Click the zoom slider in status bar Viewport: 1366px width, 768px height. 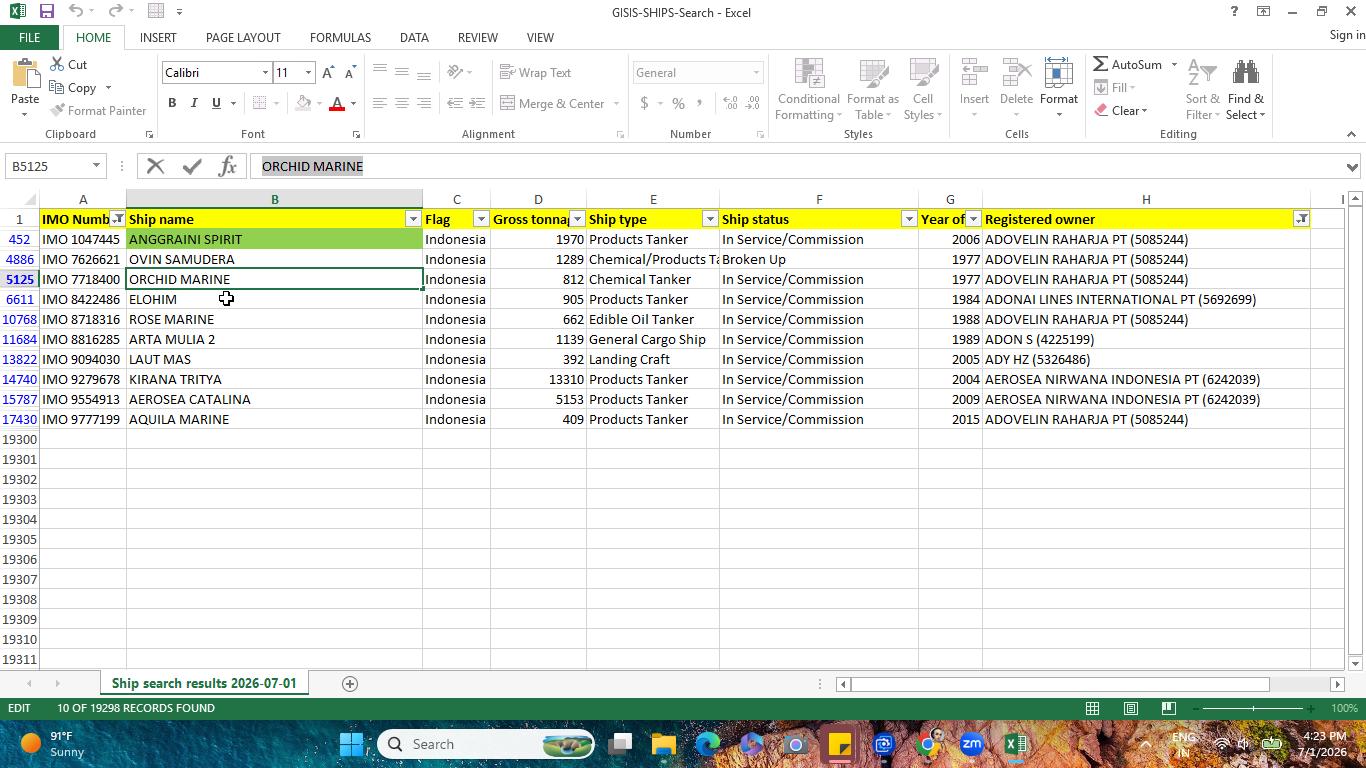coord(1252,708)
